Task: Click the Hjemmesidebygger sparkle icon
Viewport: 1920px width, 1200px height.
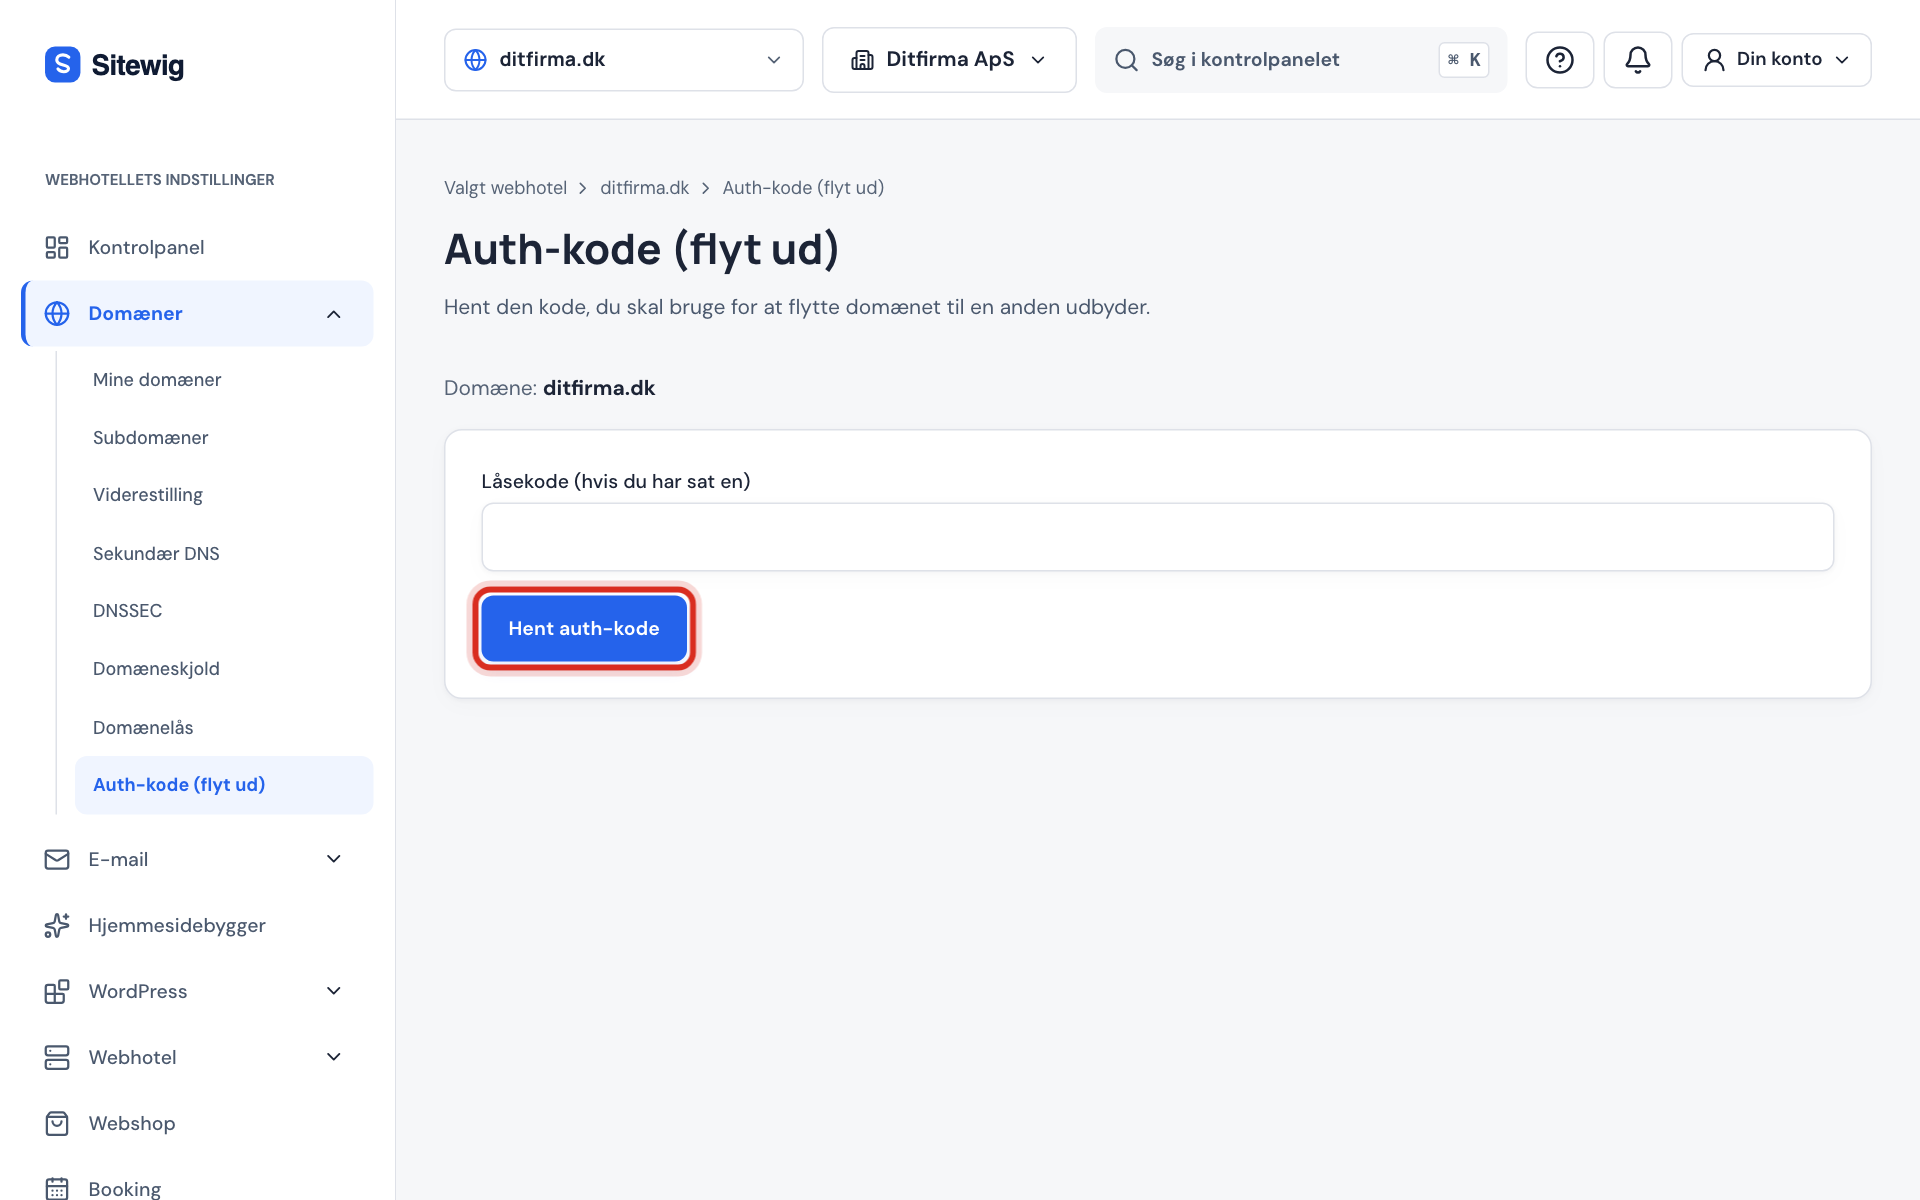Action: pos(57,925)
